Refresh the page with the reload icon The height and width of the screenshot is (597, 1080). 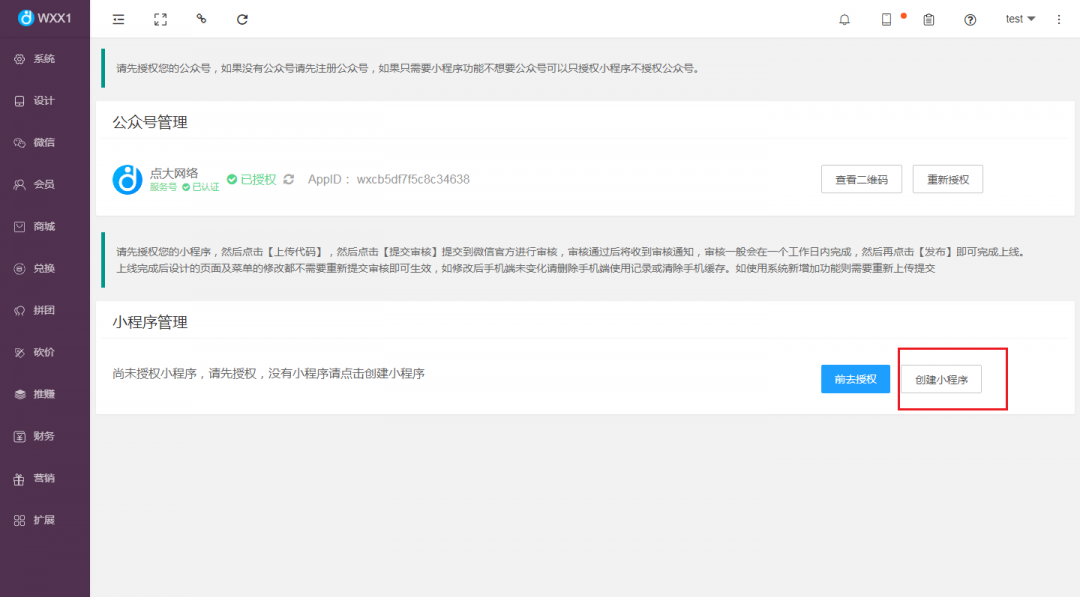(x=241, y=18)
